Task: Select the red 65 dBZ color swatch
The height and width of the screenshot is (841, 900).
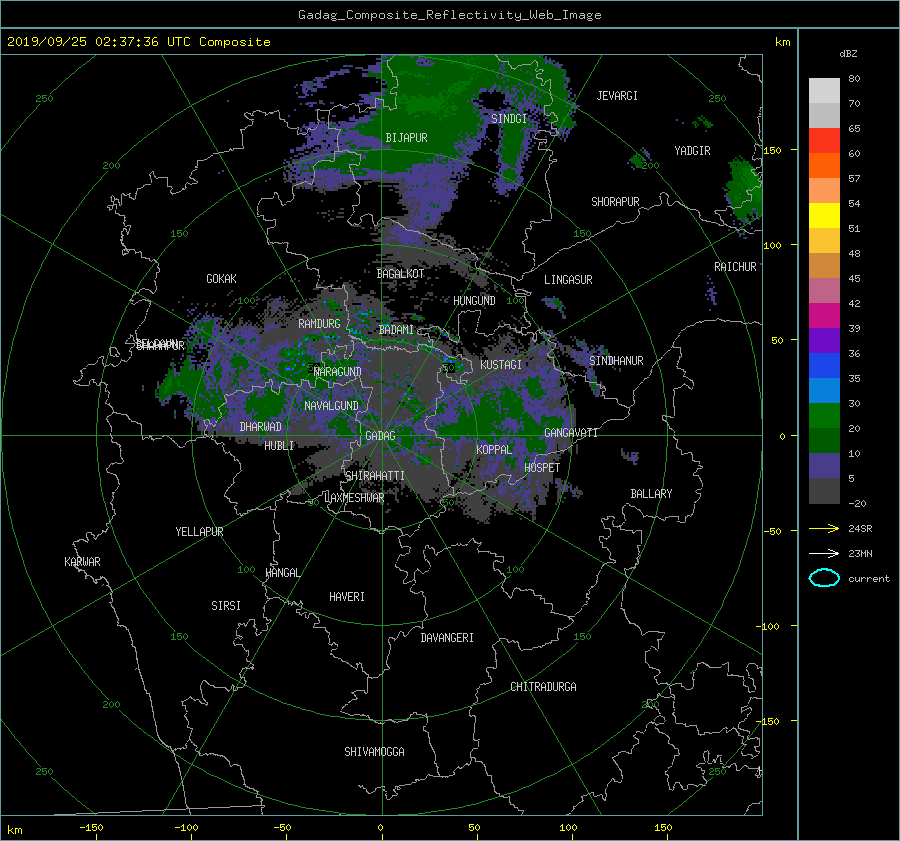Action: (824, 141)
